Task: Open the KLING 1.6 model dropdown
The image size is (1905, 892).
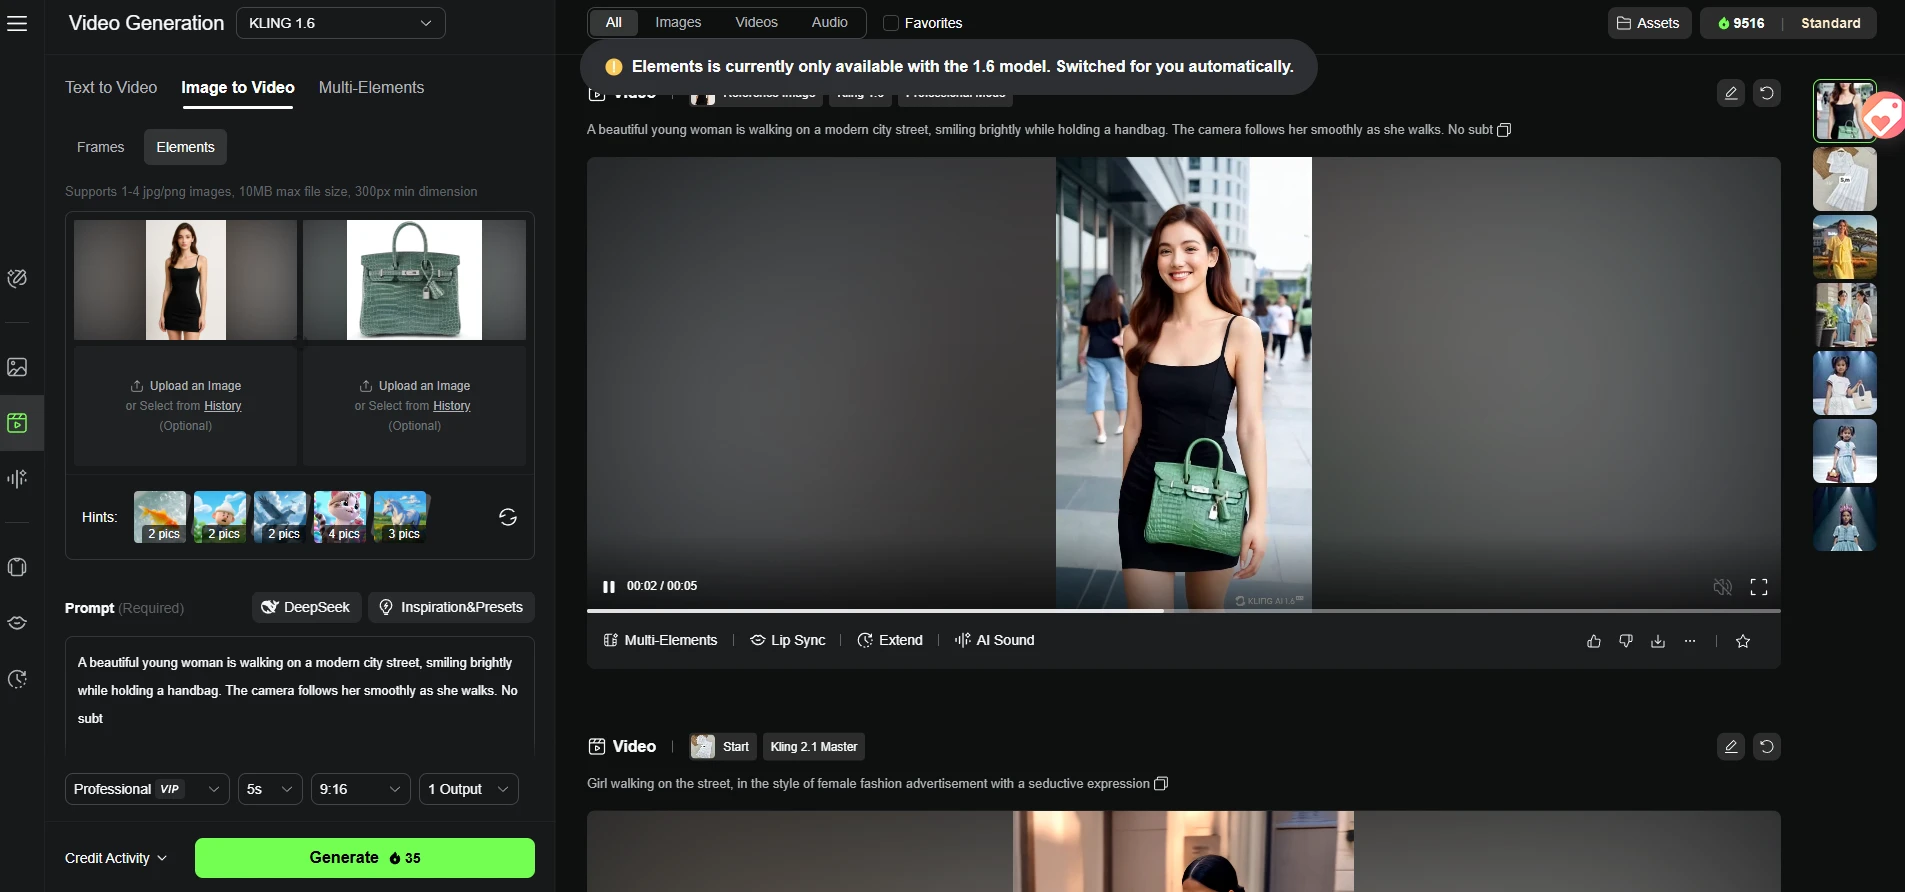Action: tap(340, 23)
